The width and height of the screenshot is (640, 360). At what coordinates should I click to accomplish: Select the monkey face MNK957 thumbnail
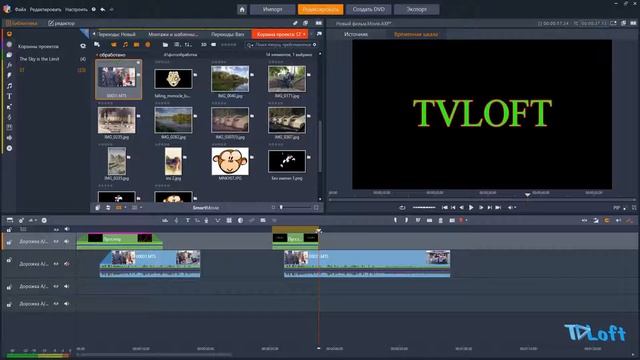[230, 161]
